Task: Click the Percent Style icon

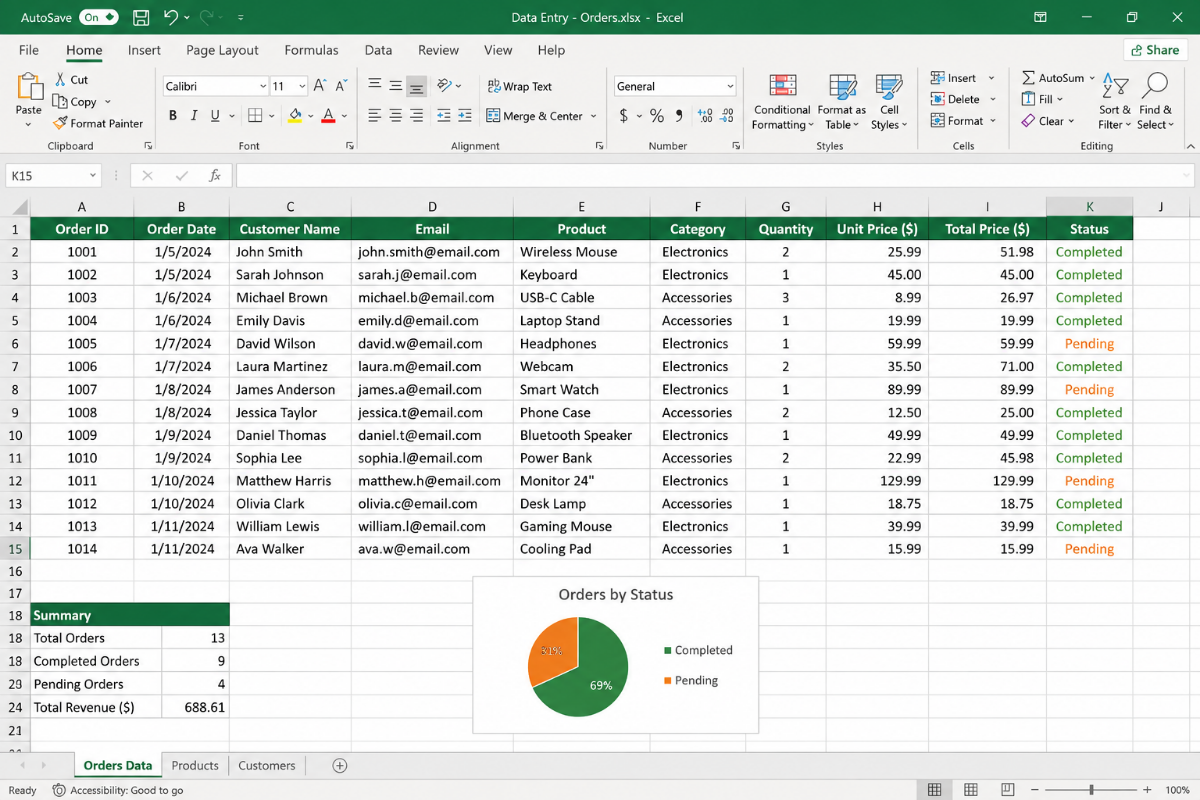Action: pyautogui.click(x=657, y=116)
